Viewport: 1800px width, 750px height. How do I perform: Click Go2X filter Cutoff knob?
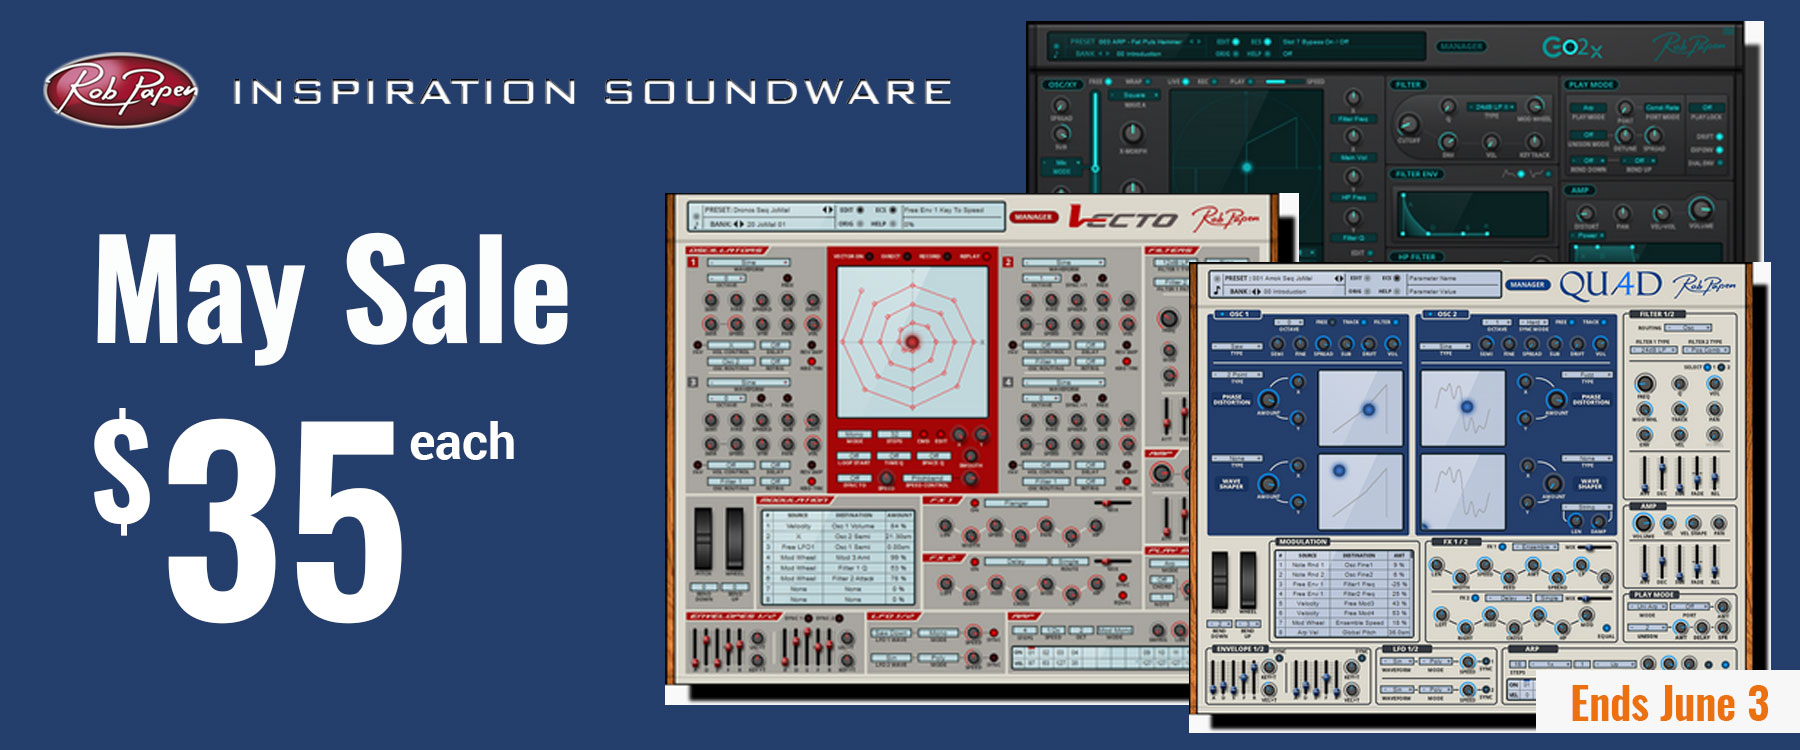(1408, 124)
